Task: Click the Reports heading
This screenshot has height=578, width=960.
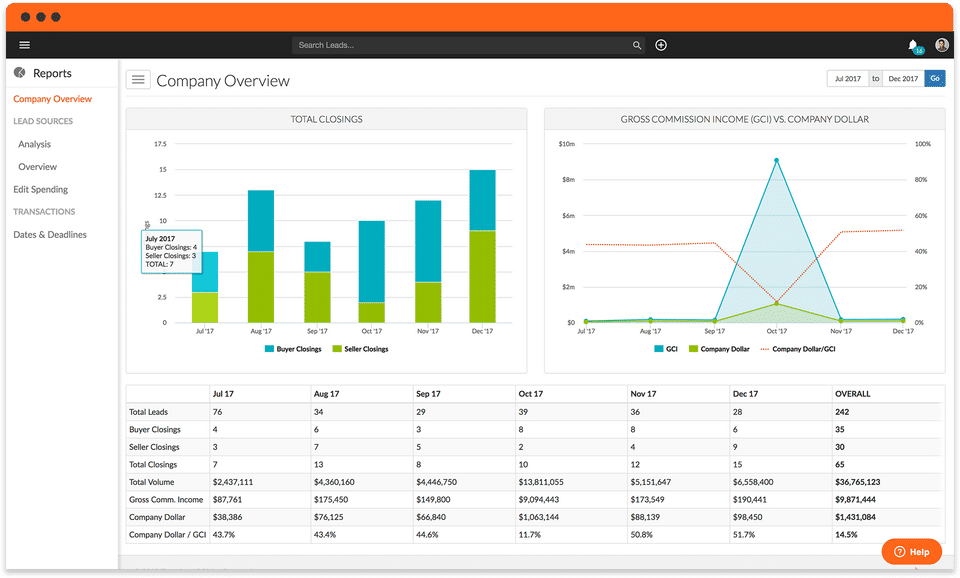Action: point(52,73)
